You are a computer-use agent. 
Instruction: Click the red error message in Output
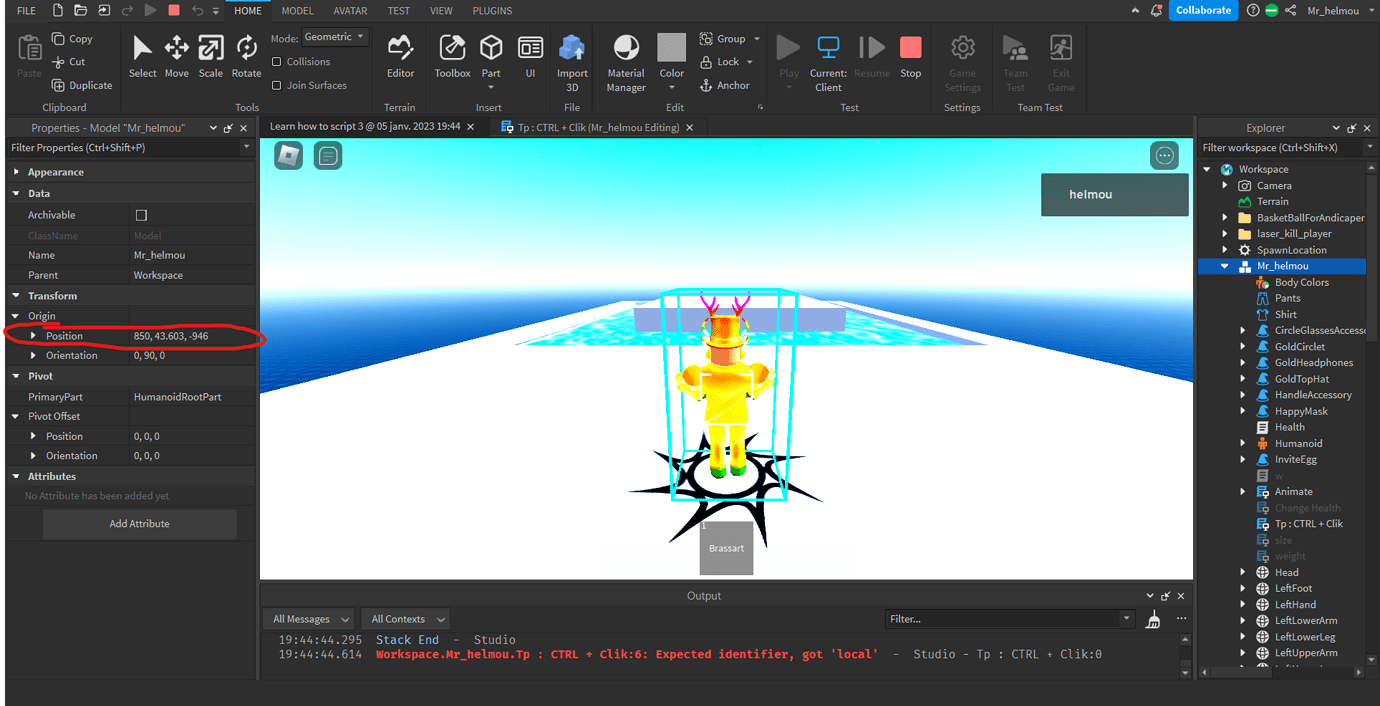click(627, 654)
